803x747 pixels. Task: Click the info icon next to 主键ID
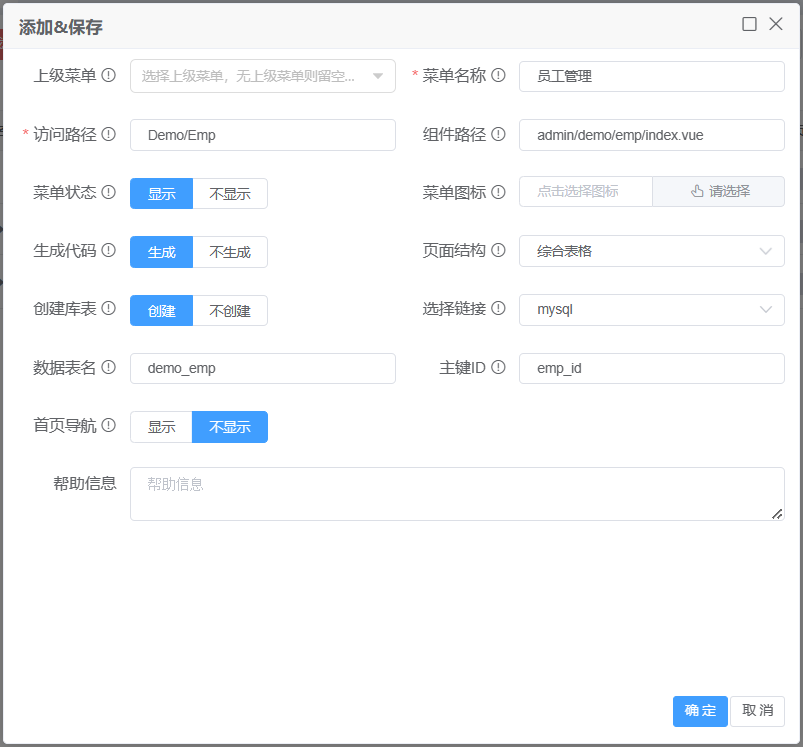(498, 368)
